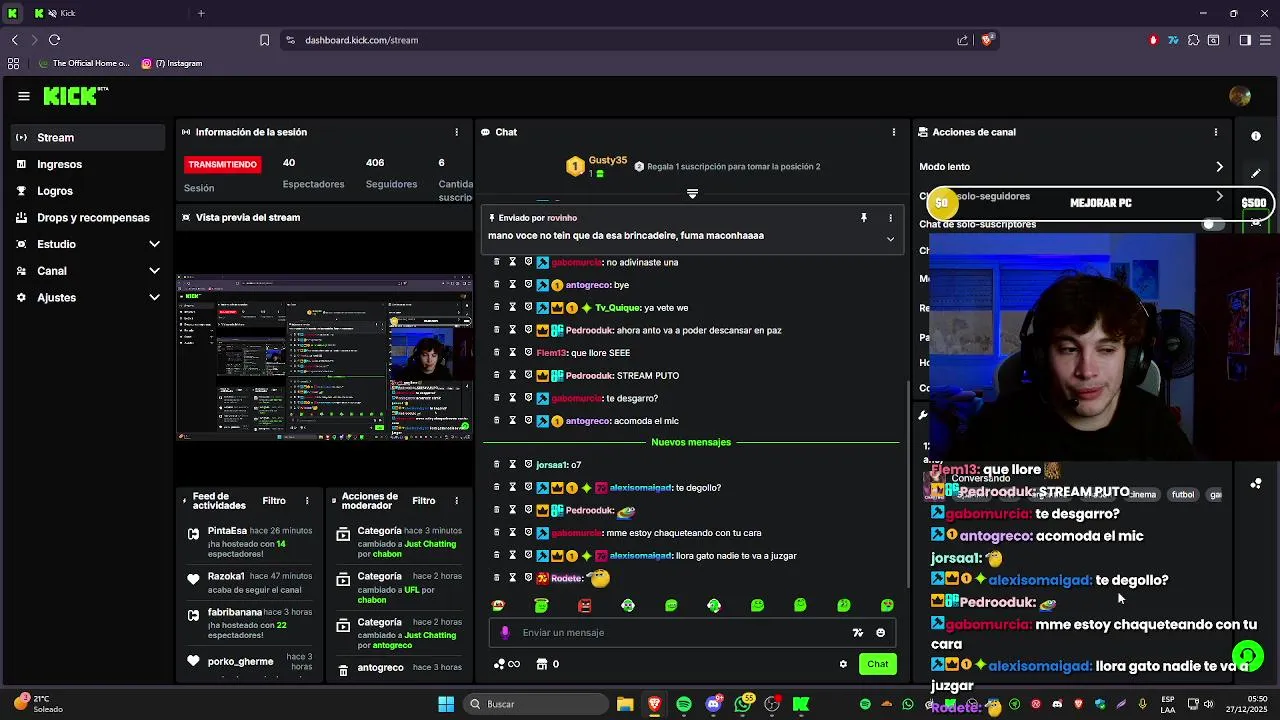Timeout Rodete using hourglass icon
The height and width of the screenshot is (720, 1280).
pos(512,577)
